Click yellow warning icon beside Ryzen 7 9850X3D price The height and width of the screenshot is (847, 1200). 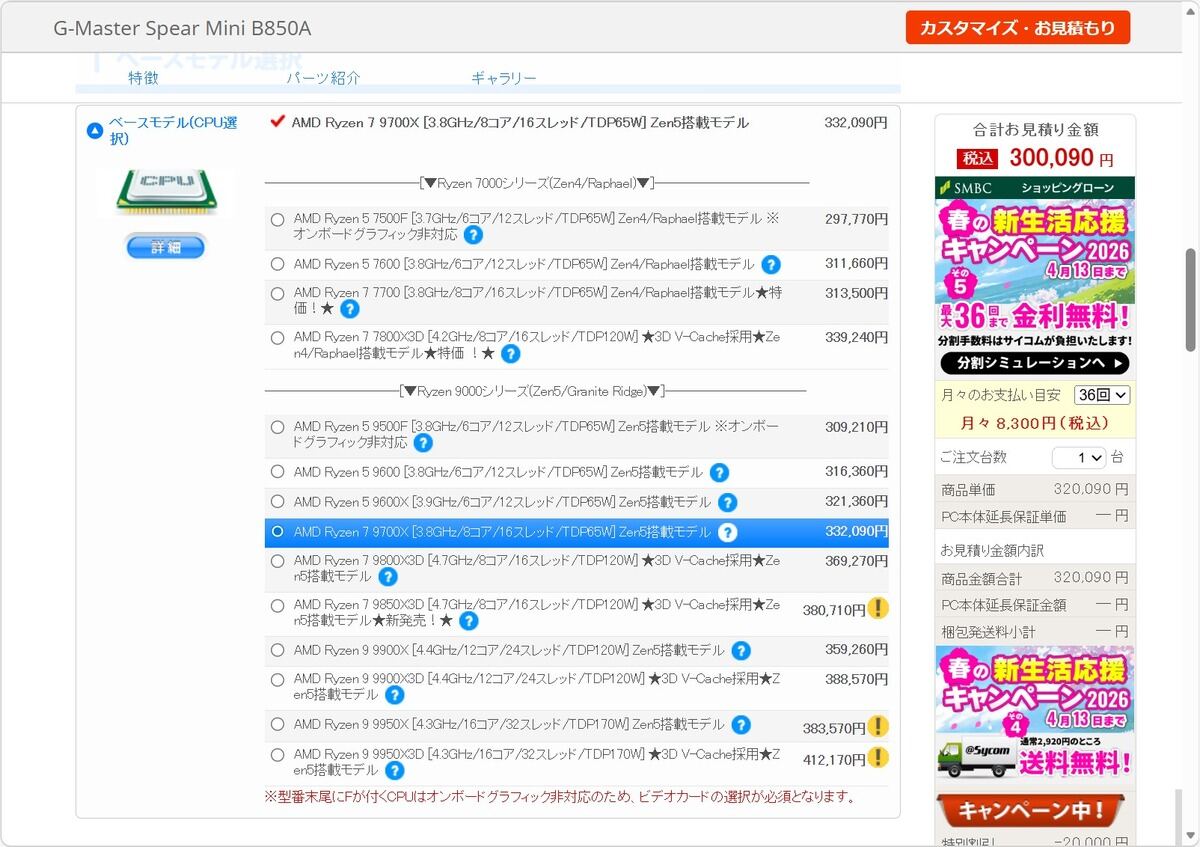[x=878, y=608]
